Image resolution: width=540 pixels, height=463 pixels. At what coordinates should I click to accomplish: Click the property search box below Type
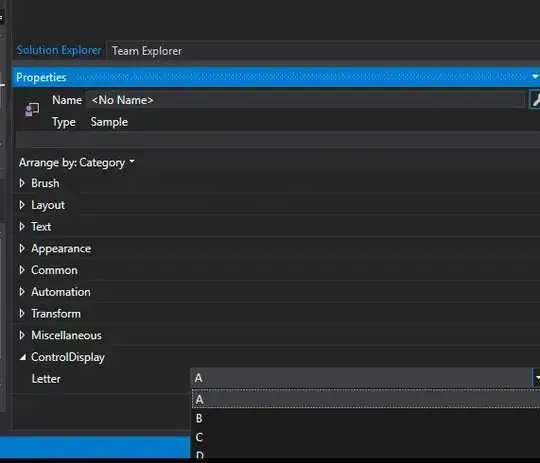[278, 140]
